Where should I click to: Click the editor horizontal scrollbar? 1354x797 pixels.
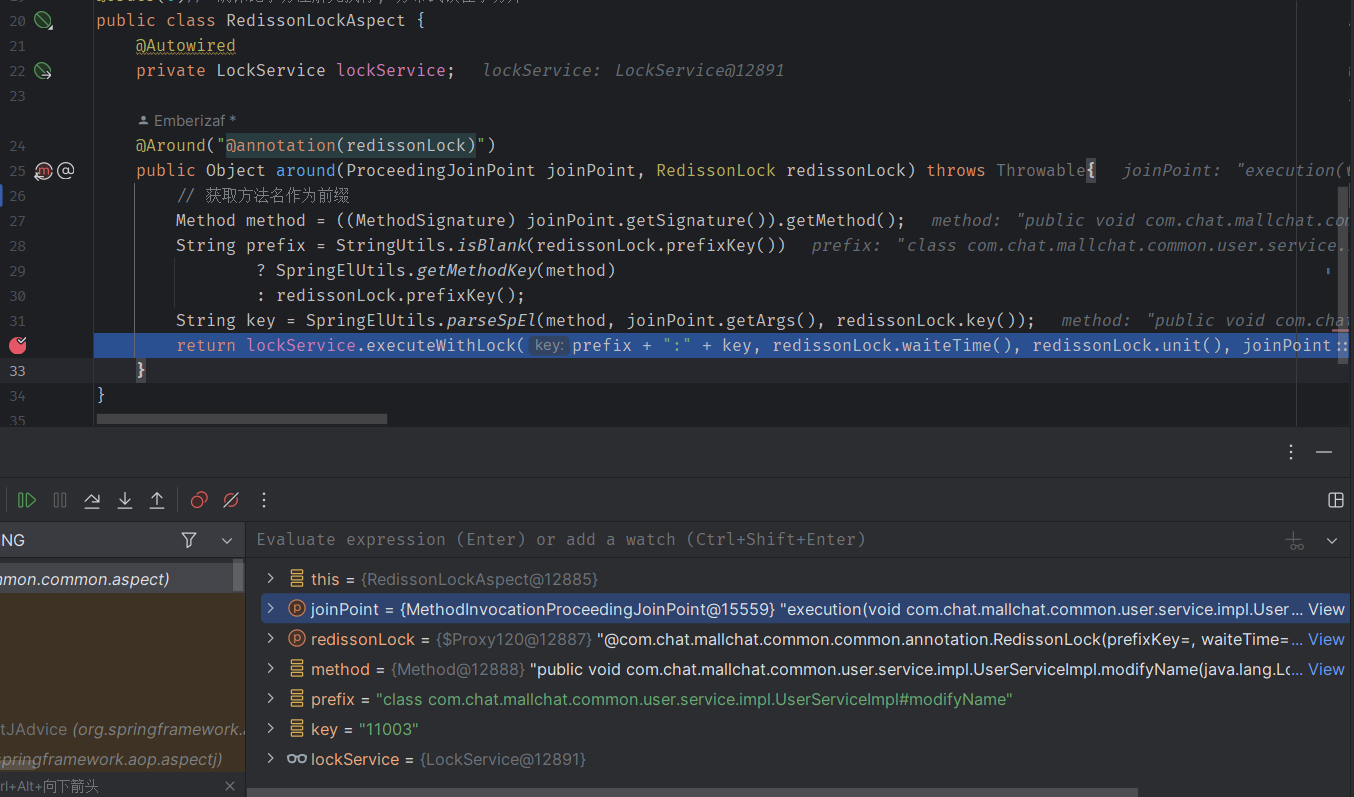pos(242,419)
